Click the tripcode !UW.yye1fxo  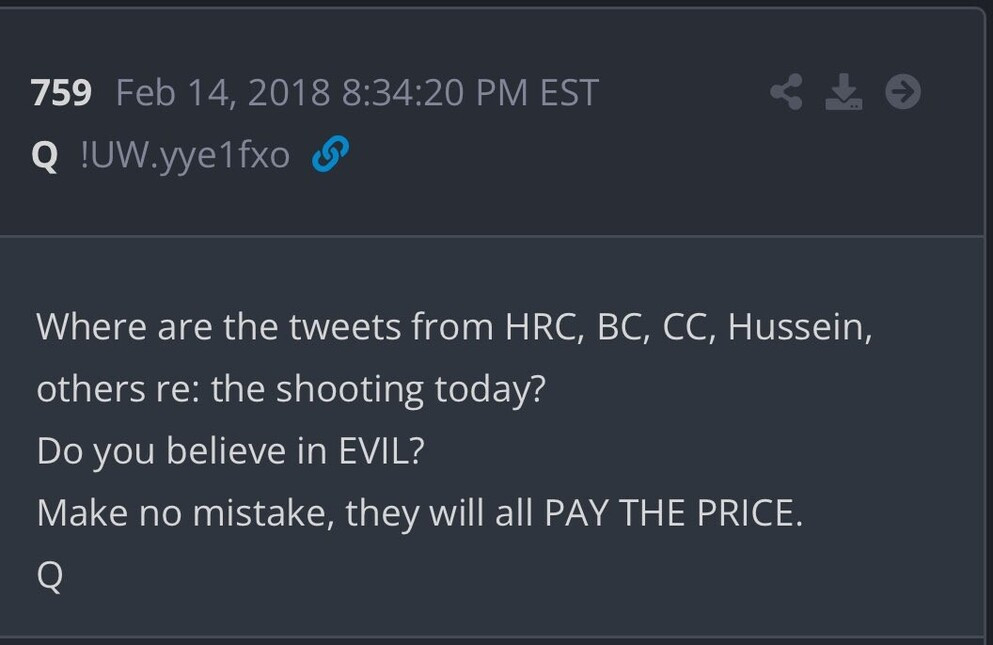[x=185, y=156]
